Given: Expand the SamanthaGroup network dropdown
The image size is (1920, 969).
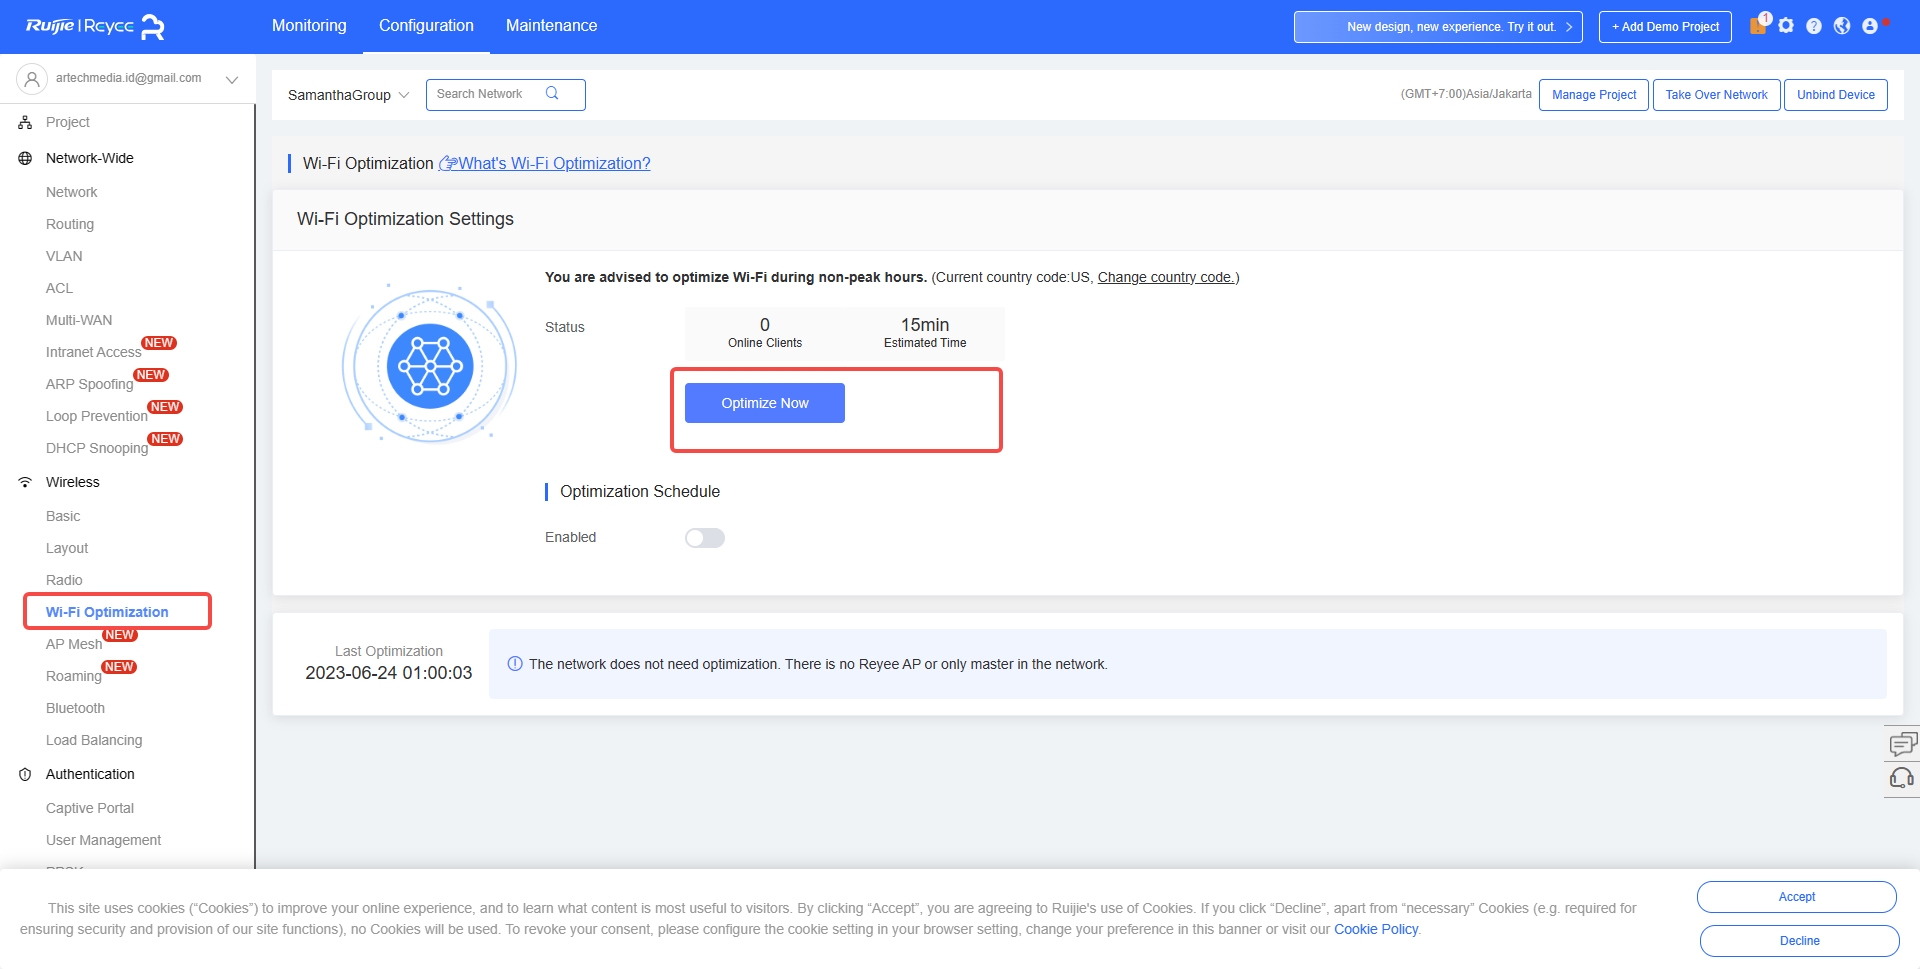Looking at the screenshot, I should coord(348,95).
